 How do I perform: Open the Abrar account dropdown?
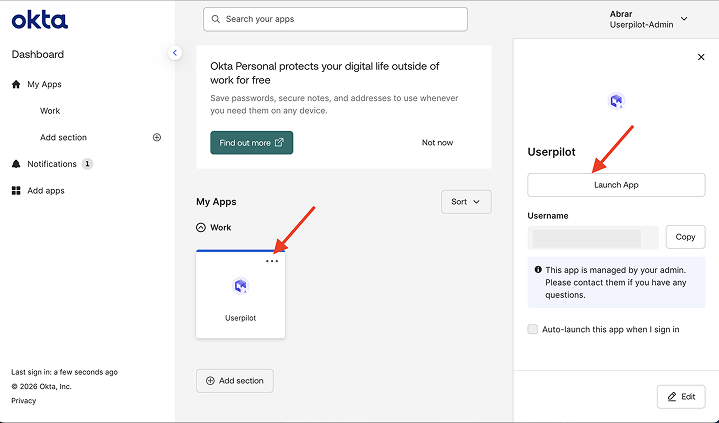coord(648,19)
